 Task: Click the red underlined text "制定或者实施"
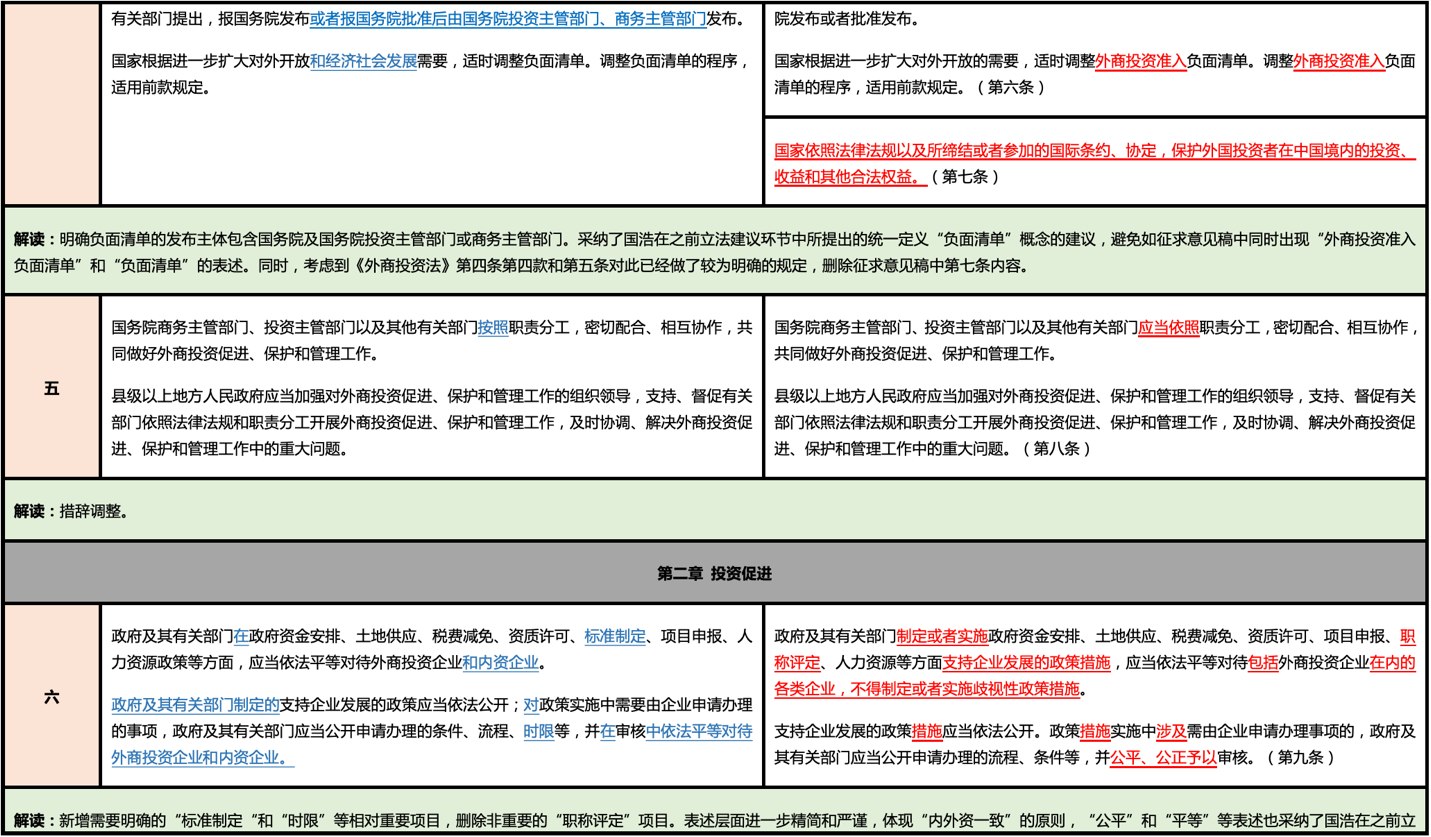942,635
